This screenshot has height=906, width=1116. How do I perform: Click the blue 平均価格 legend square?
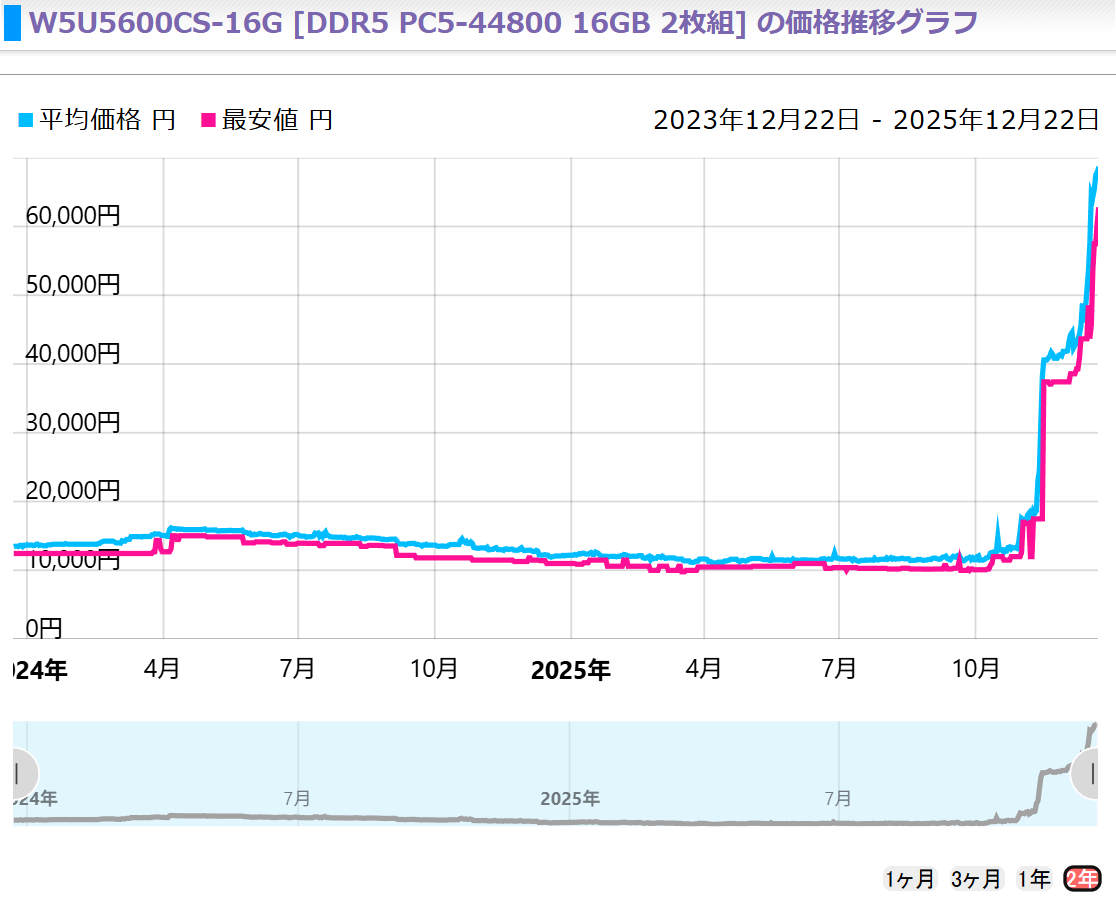pyautogui.click(x=25, y=121)
